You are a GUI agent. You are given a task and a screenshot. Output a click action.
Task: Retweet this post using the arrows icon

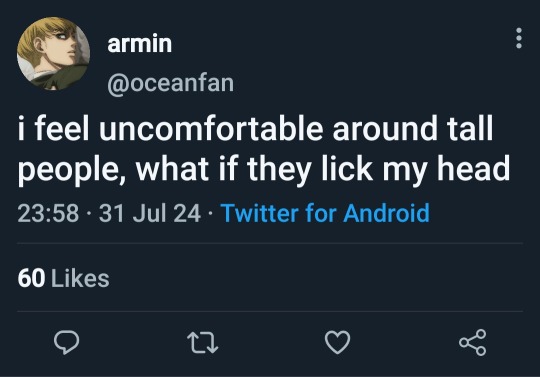(202, 343)
